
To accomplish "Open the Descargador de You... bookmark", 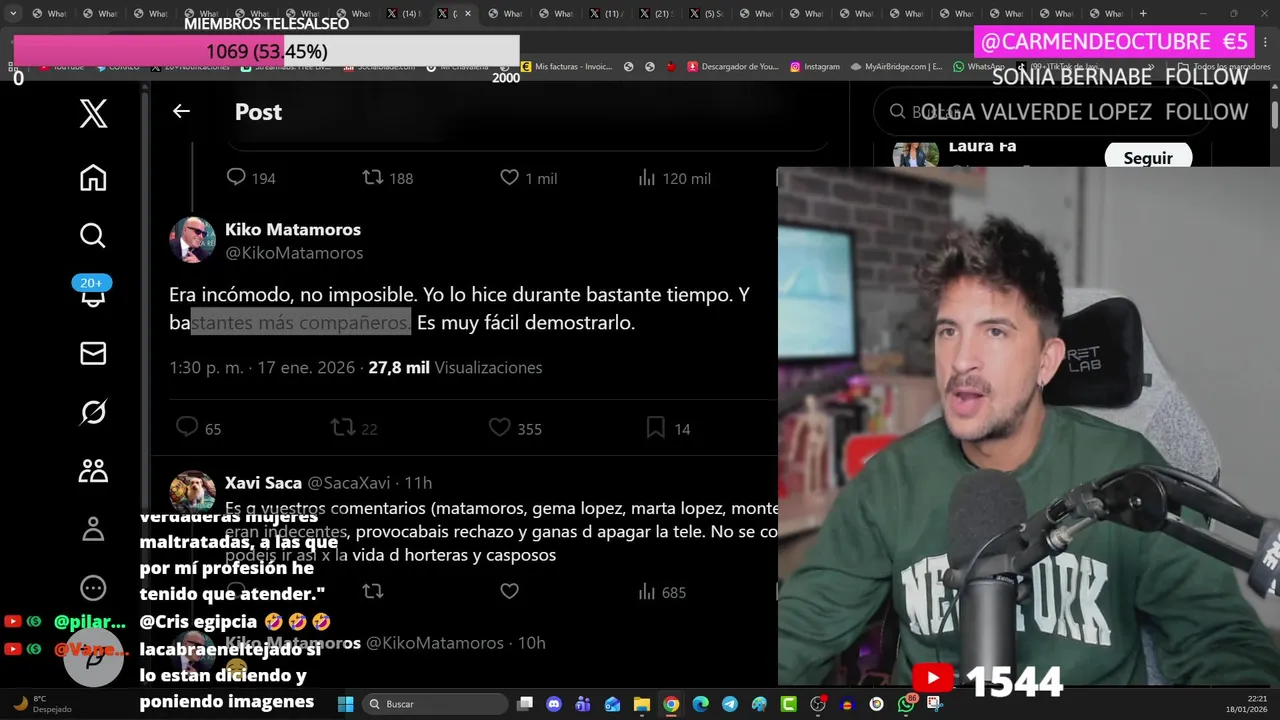I will [733, 67].
